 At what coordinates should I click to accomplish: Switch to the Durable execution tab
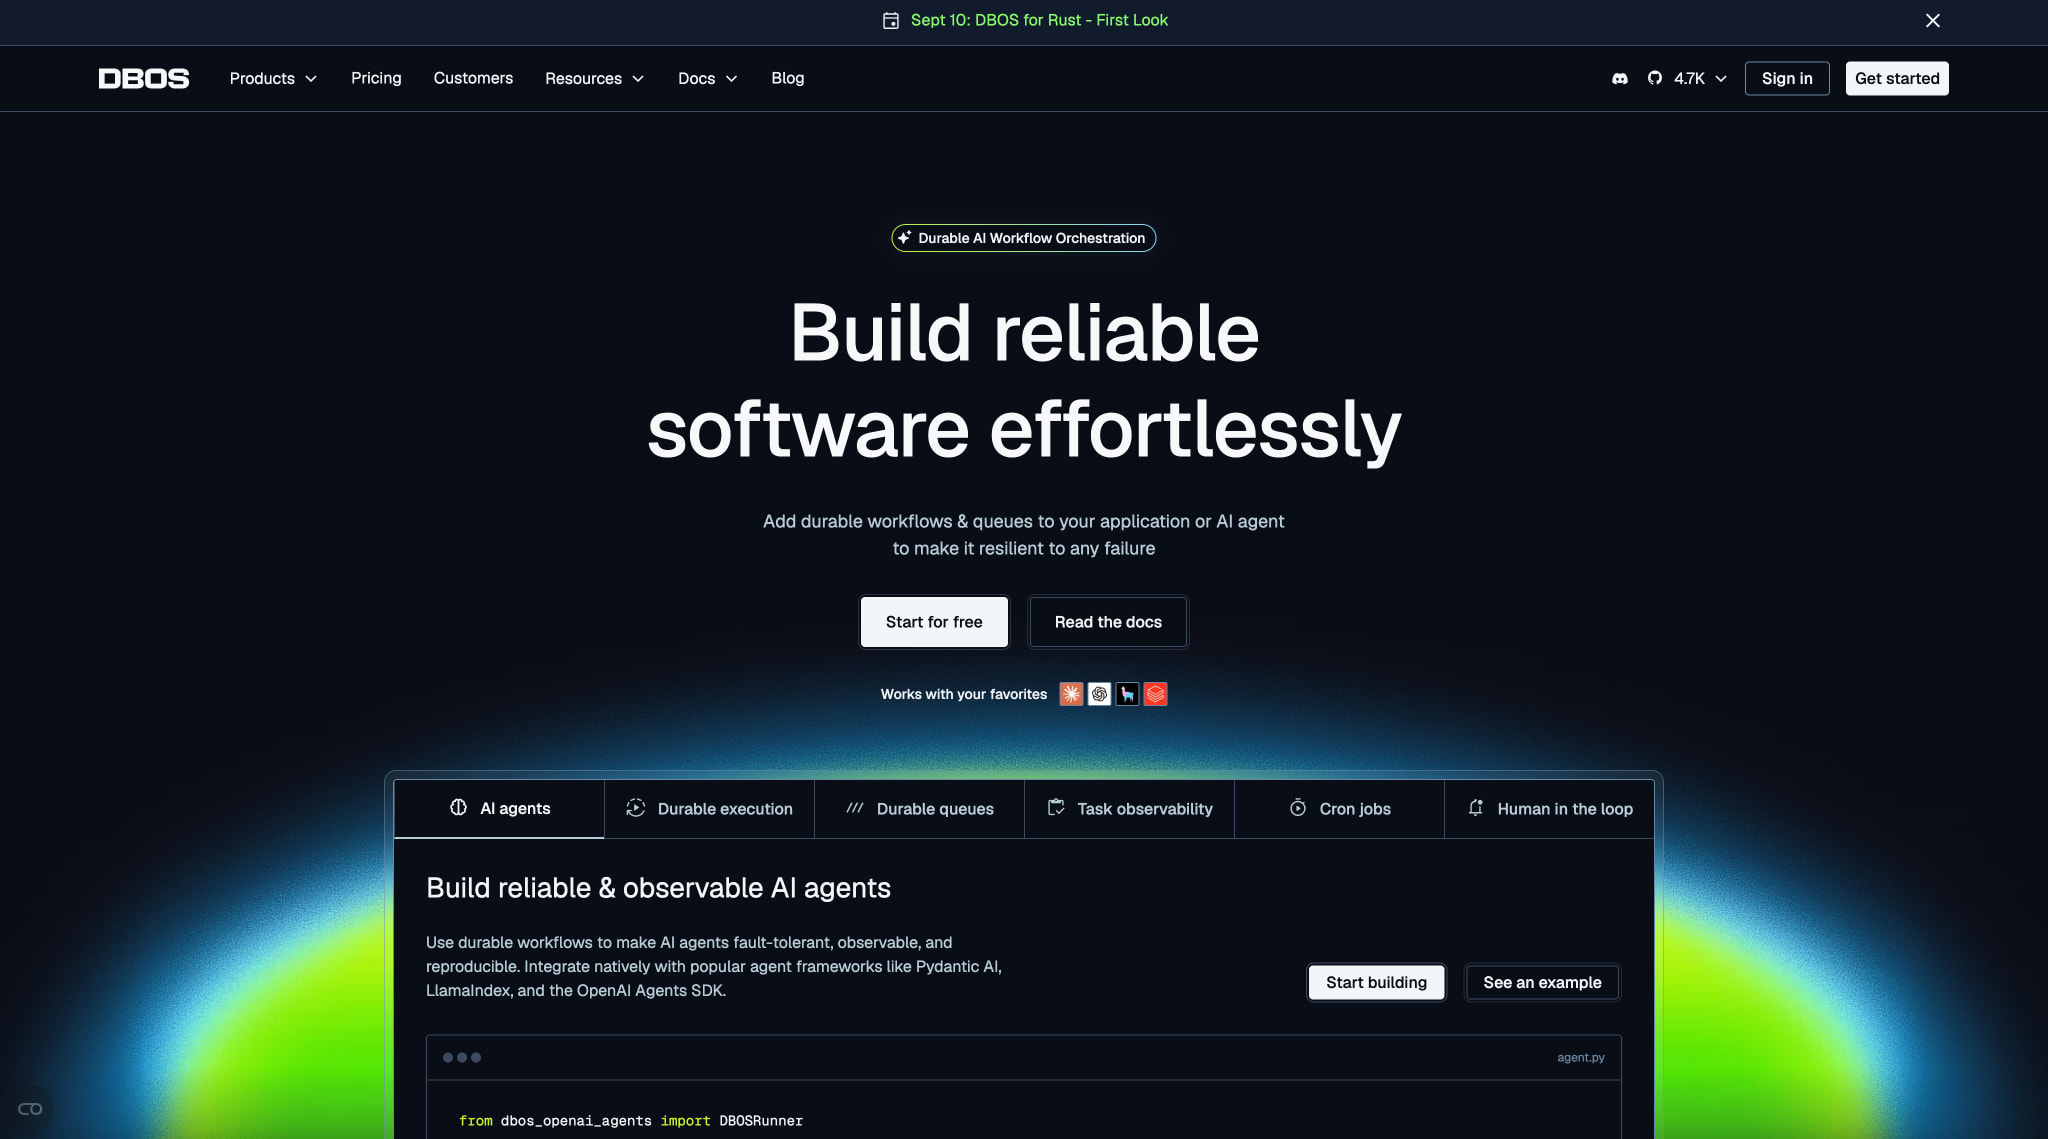tap(709, 808)
